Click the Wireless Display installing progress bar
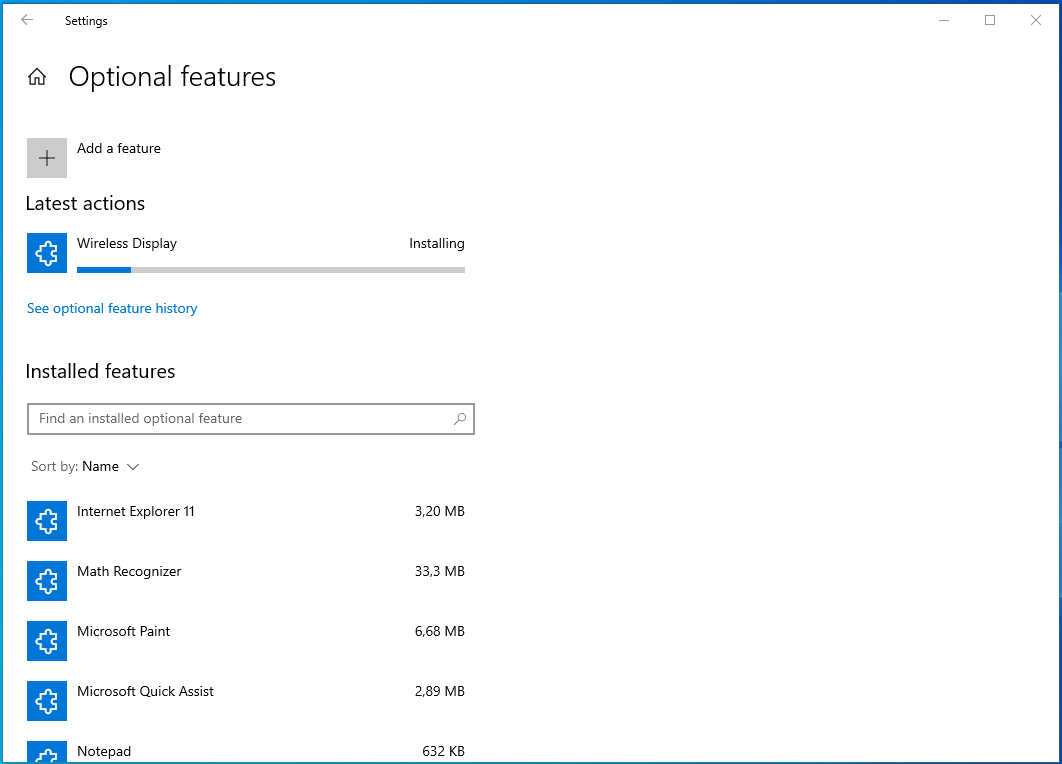Screen dimensions: 1062x764 [271, 270]
